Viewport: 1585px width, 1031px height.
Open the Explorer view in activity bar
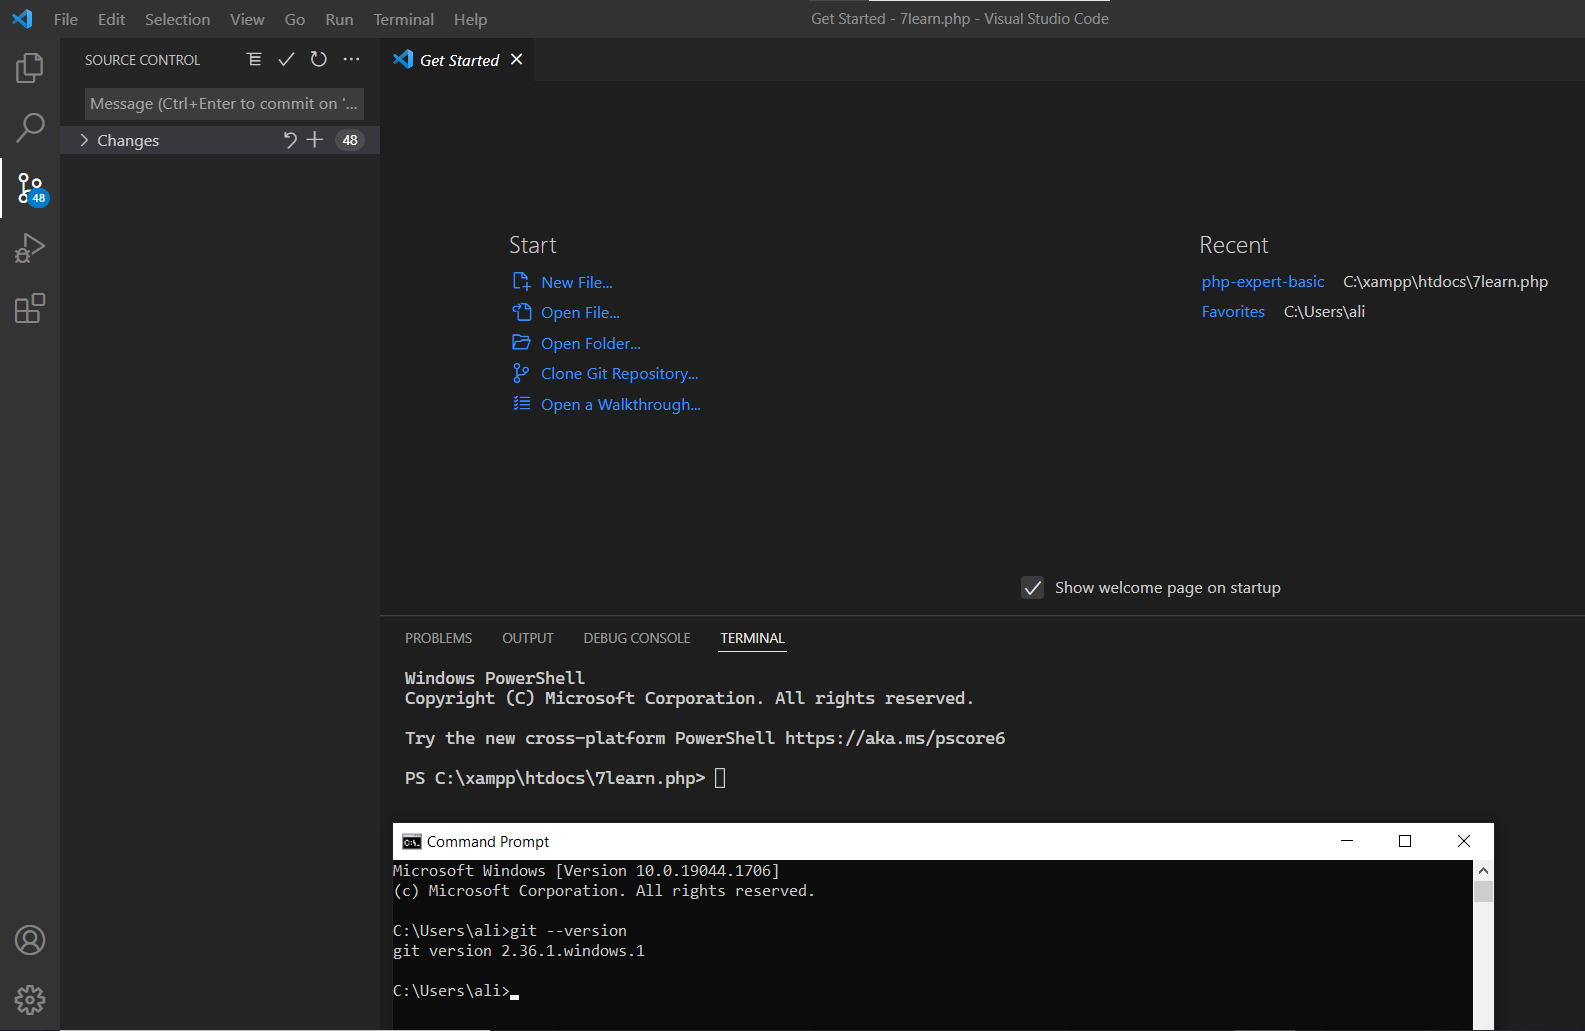[x=30, y=68]
